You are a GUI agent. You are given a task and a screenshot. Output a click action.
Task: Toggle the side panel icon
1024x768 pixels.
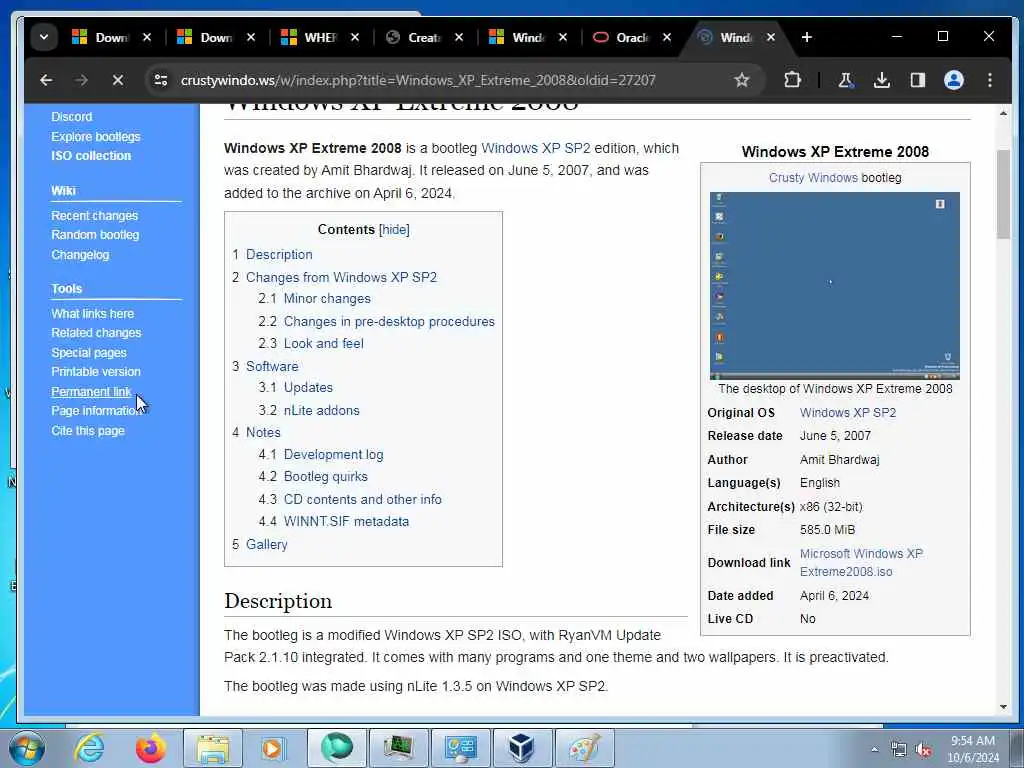[918, 80]
